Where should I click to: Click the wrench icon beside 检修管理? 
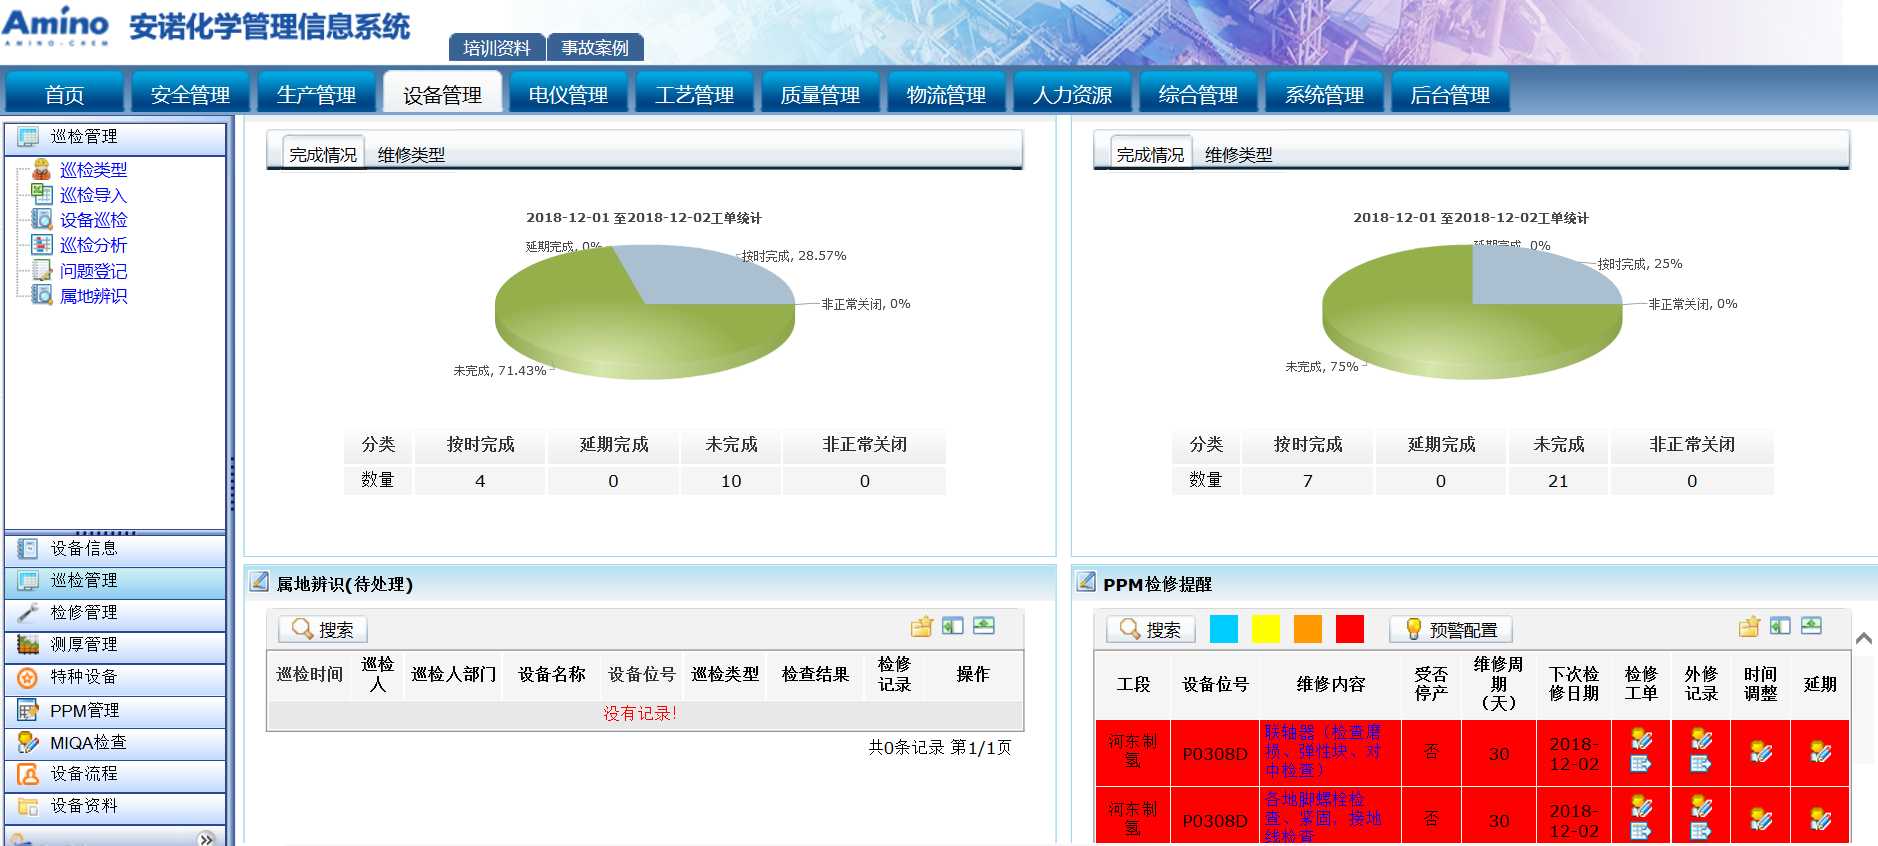[28, 612]
